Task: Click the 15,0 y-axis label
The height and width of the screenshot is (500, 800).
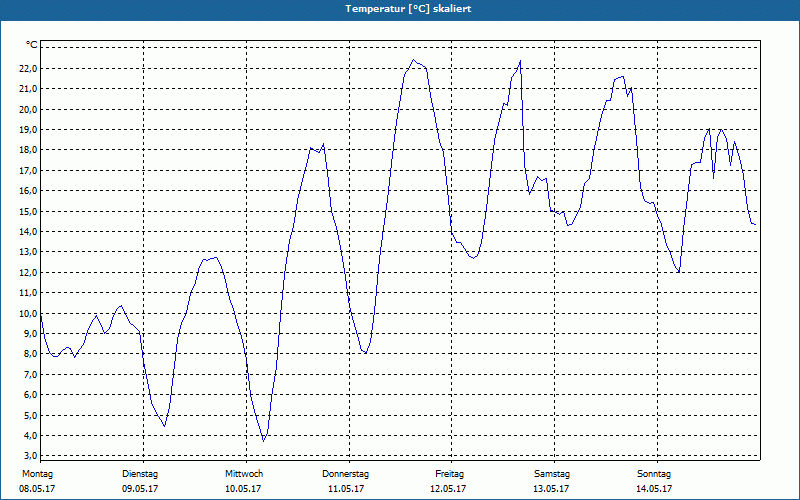Action: (x=29, y=211)
